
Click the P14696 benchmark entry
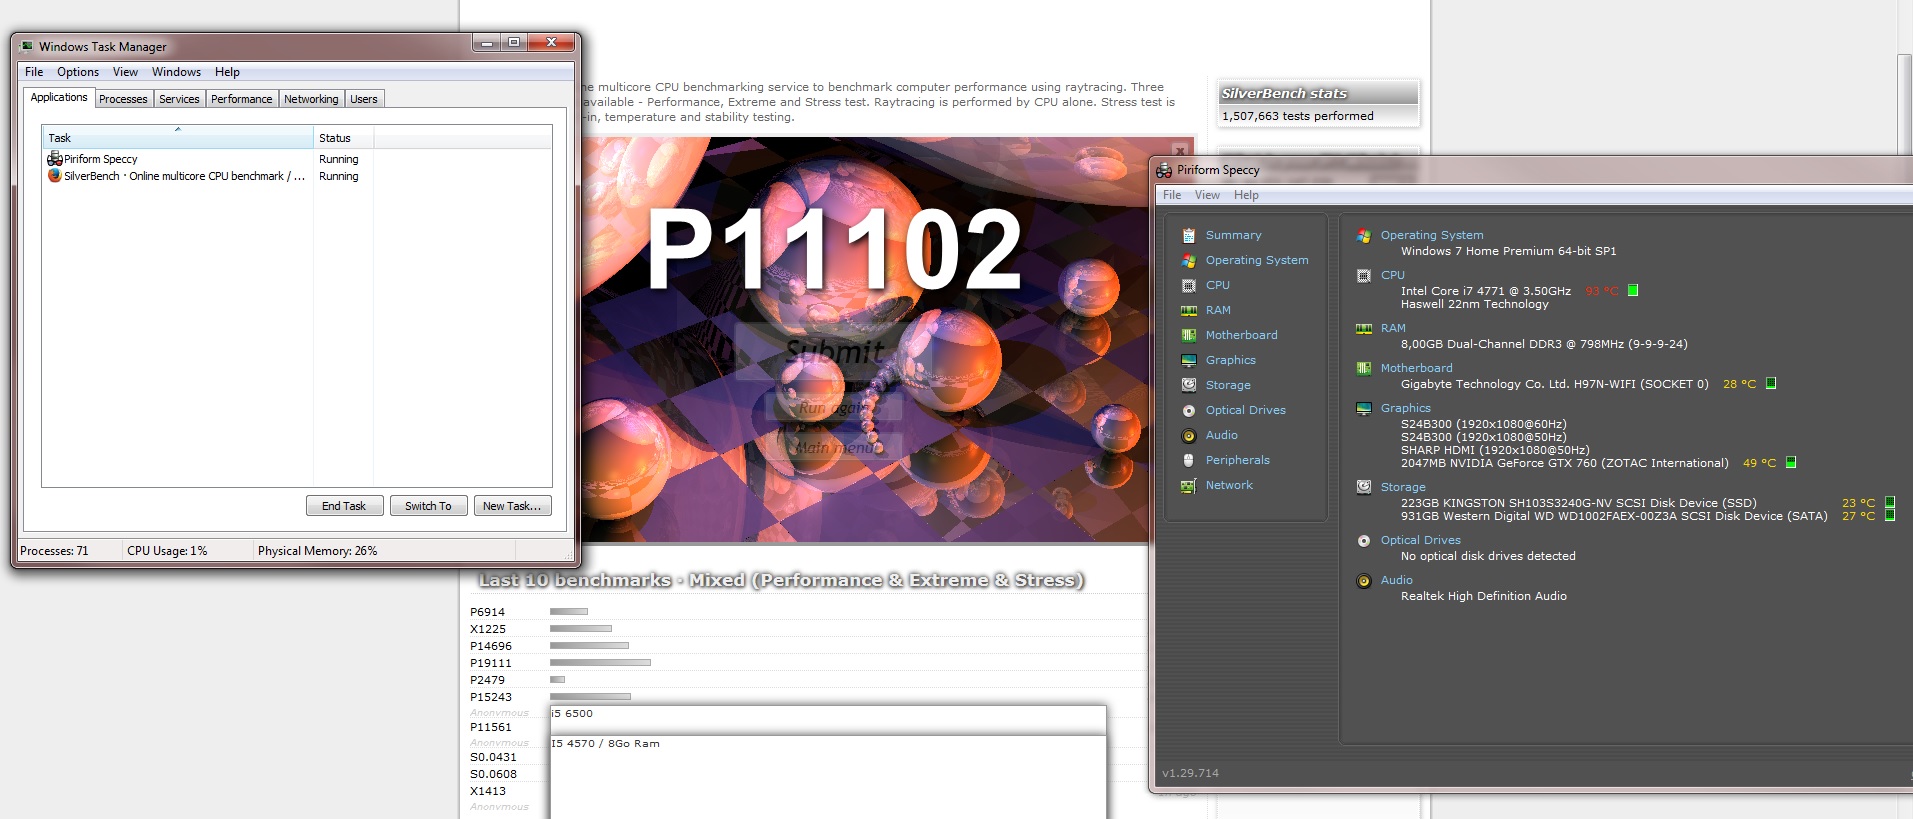[x=491, y=646]
